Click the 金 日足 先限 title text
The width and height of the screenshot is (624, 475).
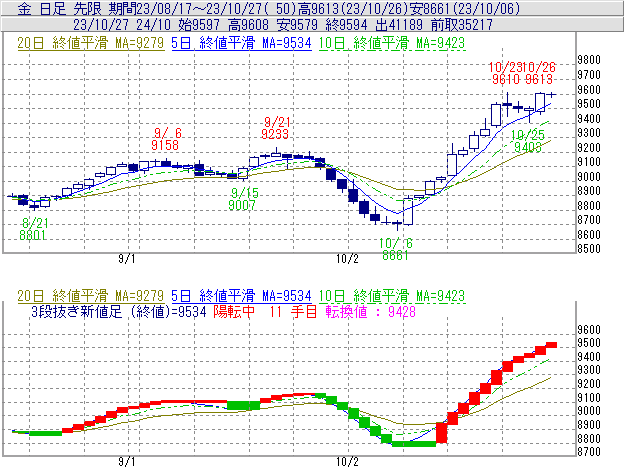point(60,8)
